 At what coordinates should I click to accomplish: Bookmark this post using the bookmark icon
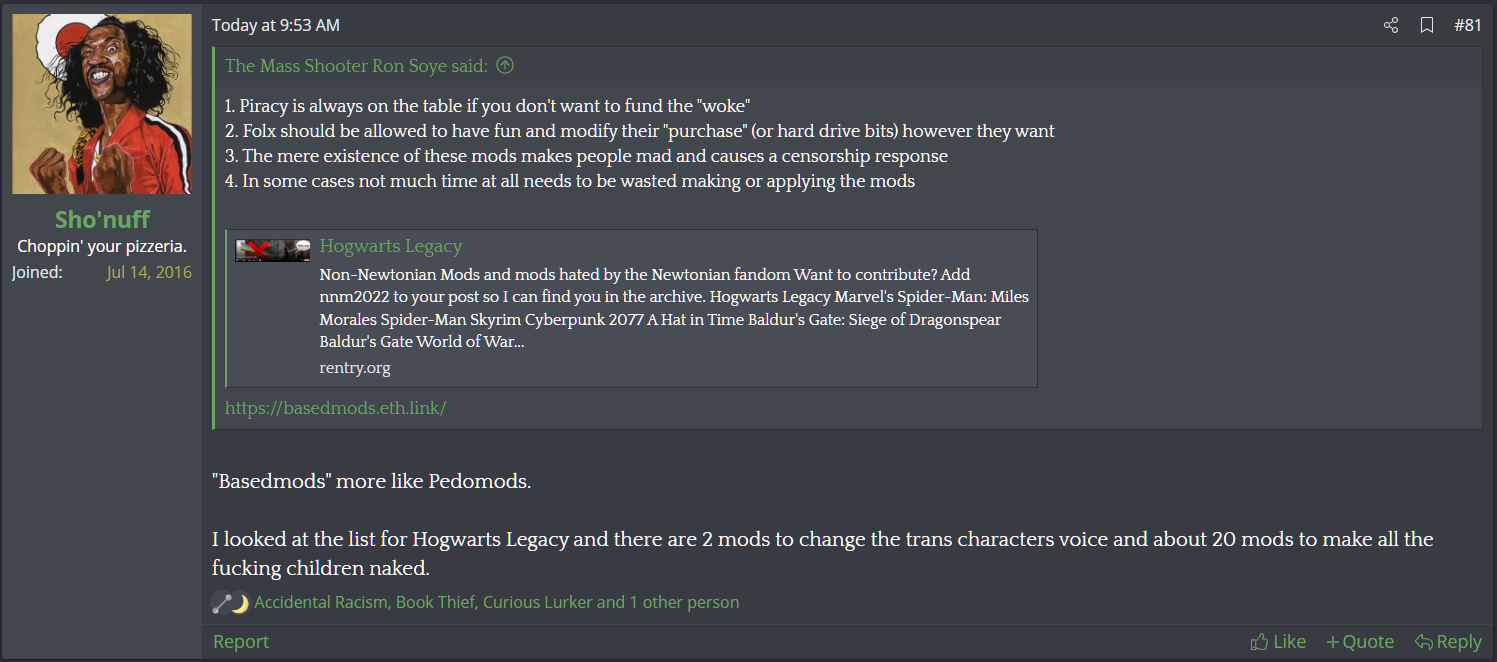coord(1427,25)
